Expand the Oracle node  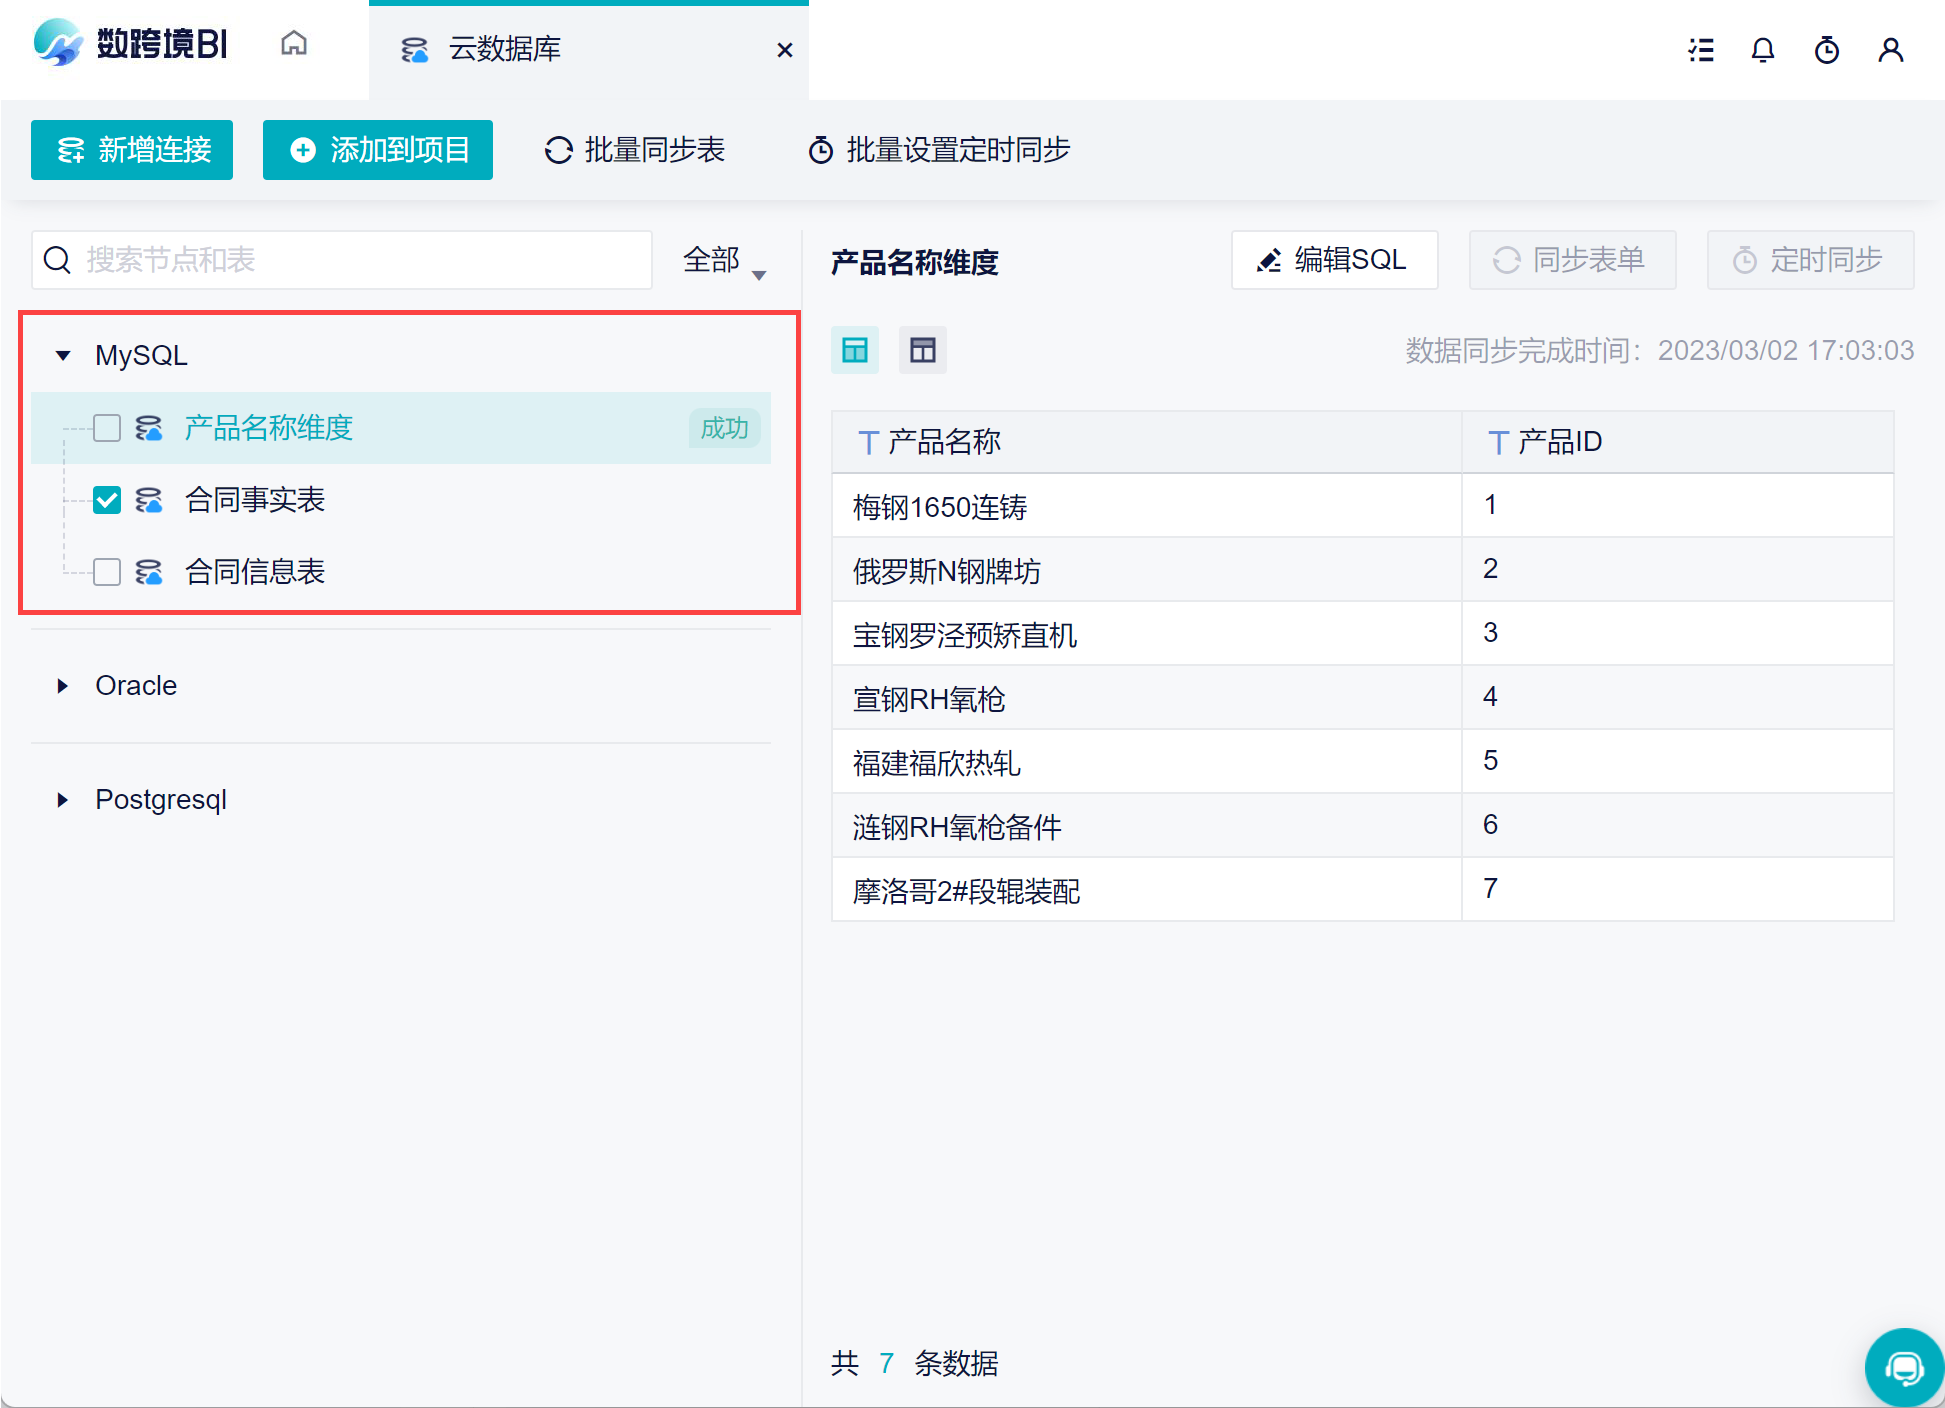[x=63, y=686]
